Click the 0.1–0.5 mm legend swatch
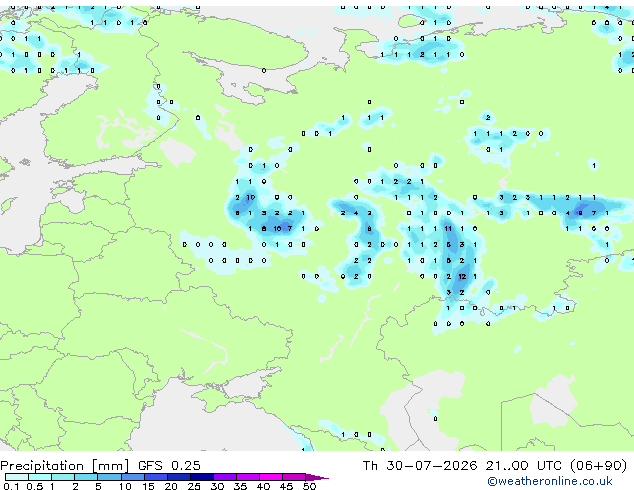The height and width of the screenshot is (490, 634). [17, 477]
